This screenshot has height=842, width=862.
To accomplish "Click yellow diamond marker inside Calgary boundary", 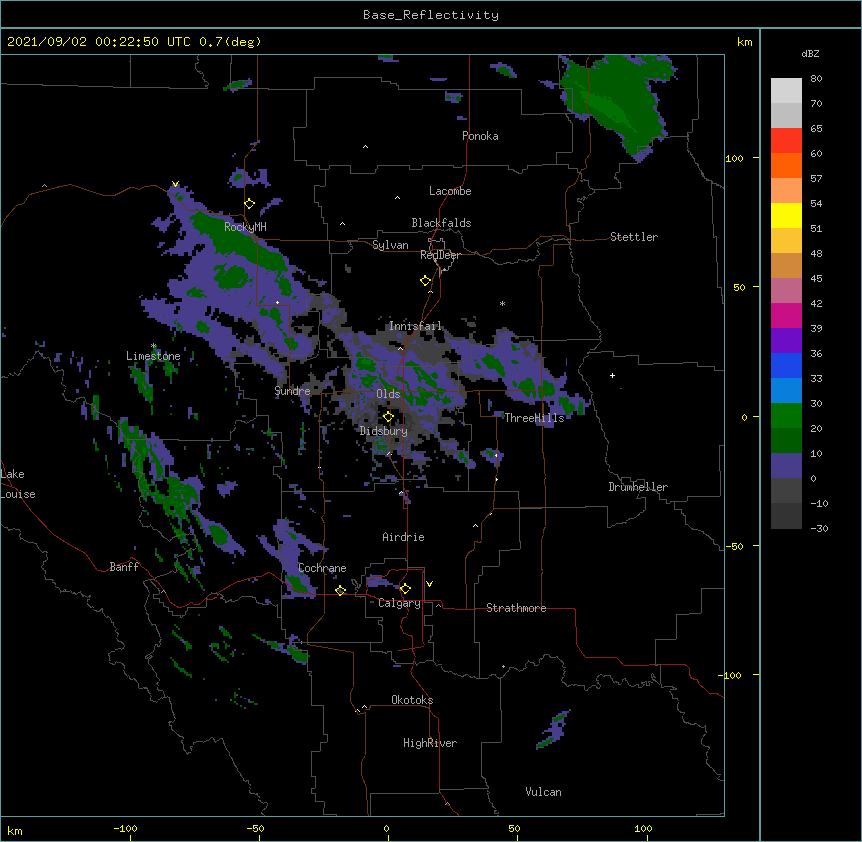I will [405, 589].
